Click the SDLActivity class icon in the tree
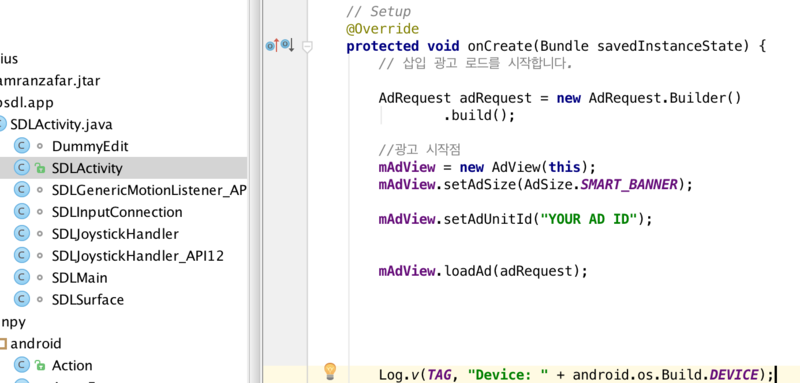 pos(21,168)
